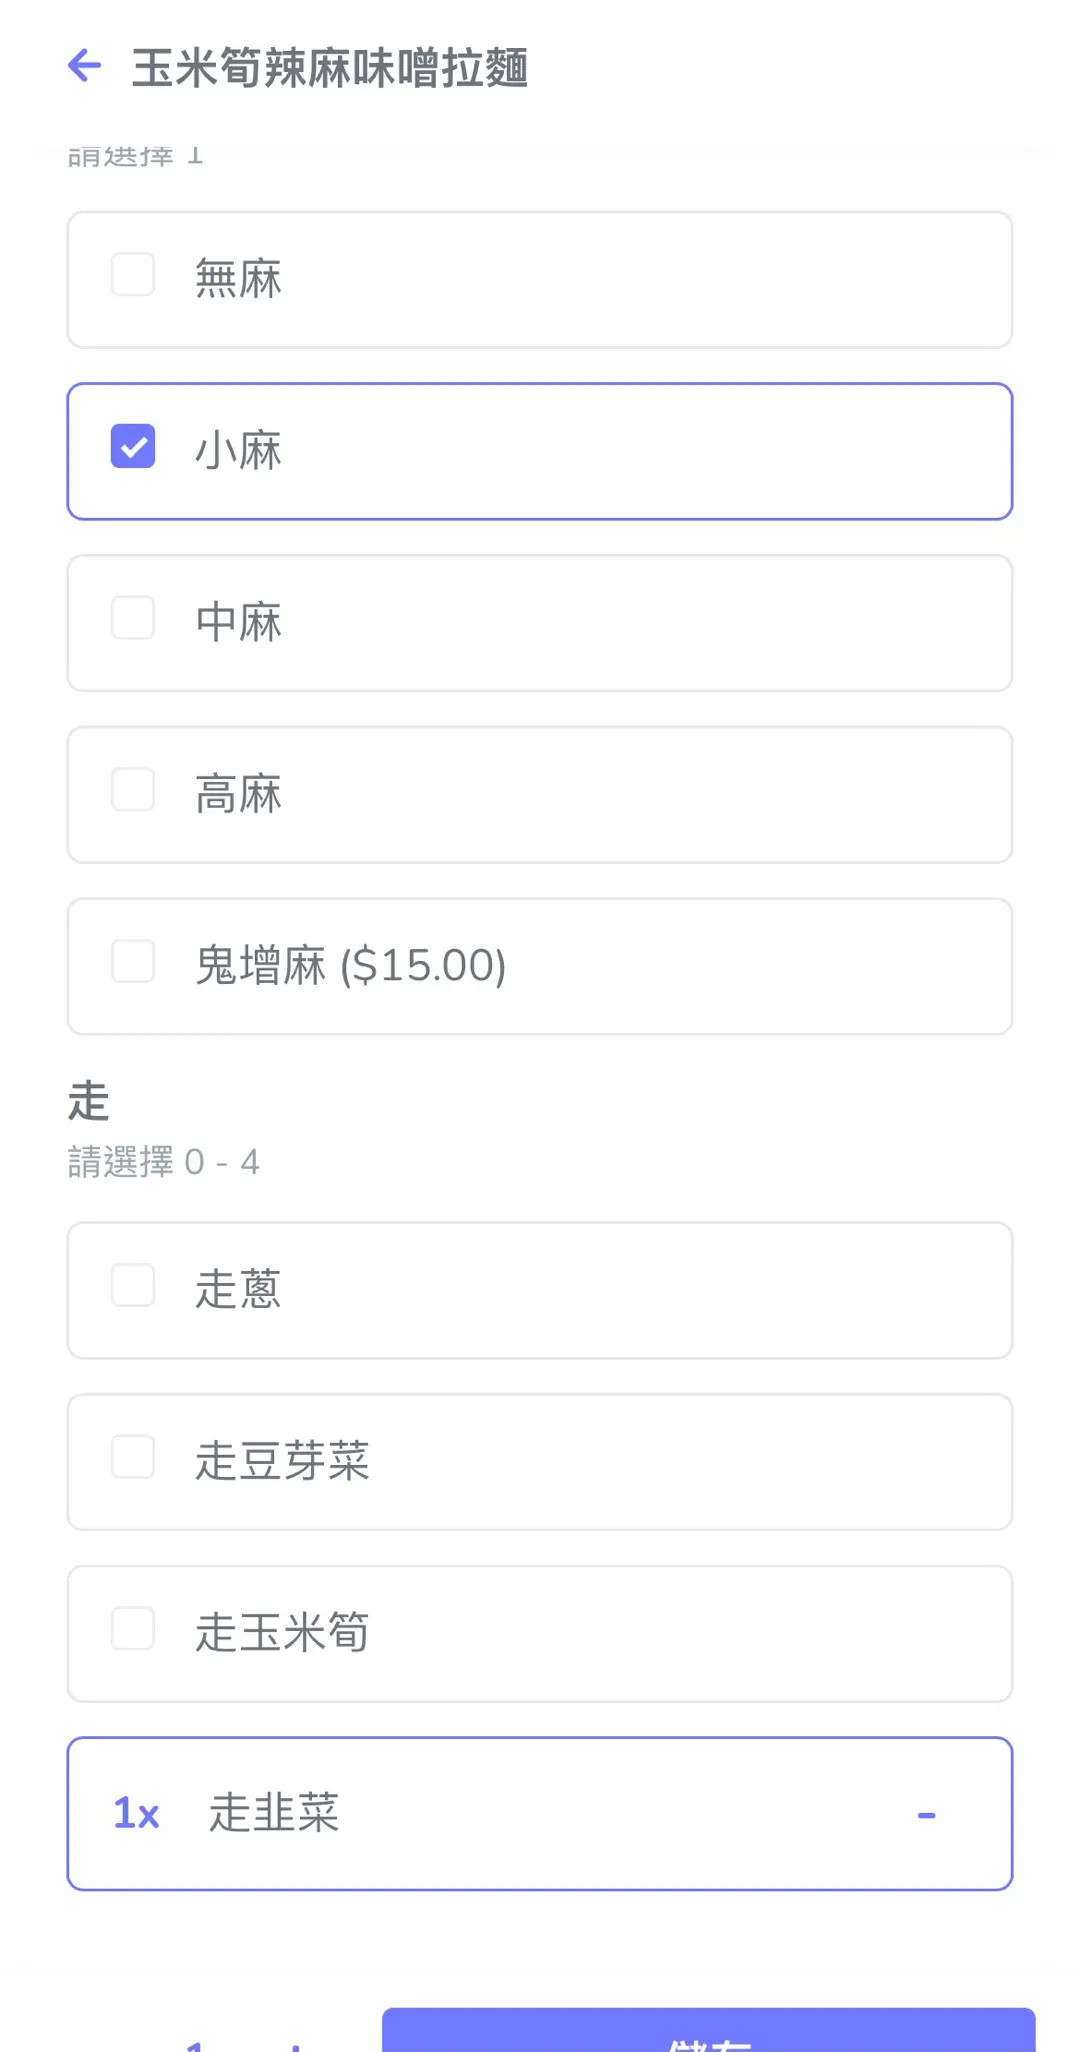Screen dimensions: 1080x2052
Task: Check the 無麻 checkbox
Action: 133,275
